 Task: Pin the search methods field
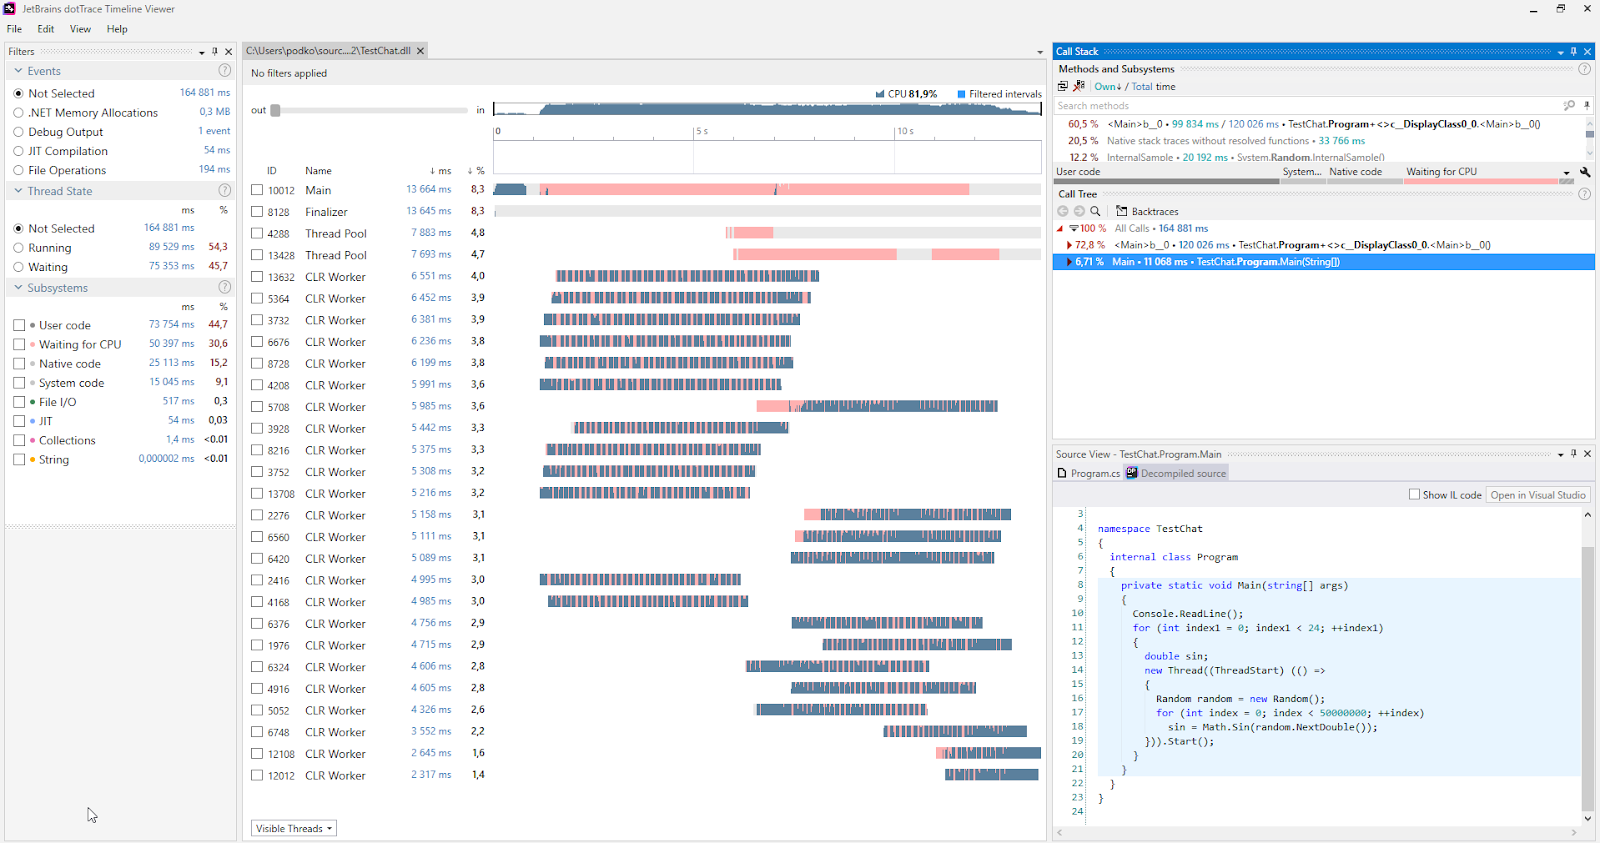1587,105
